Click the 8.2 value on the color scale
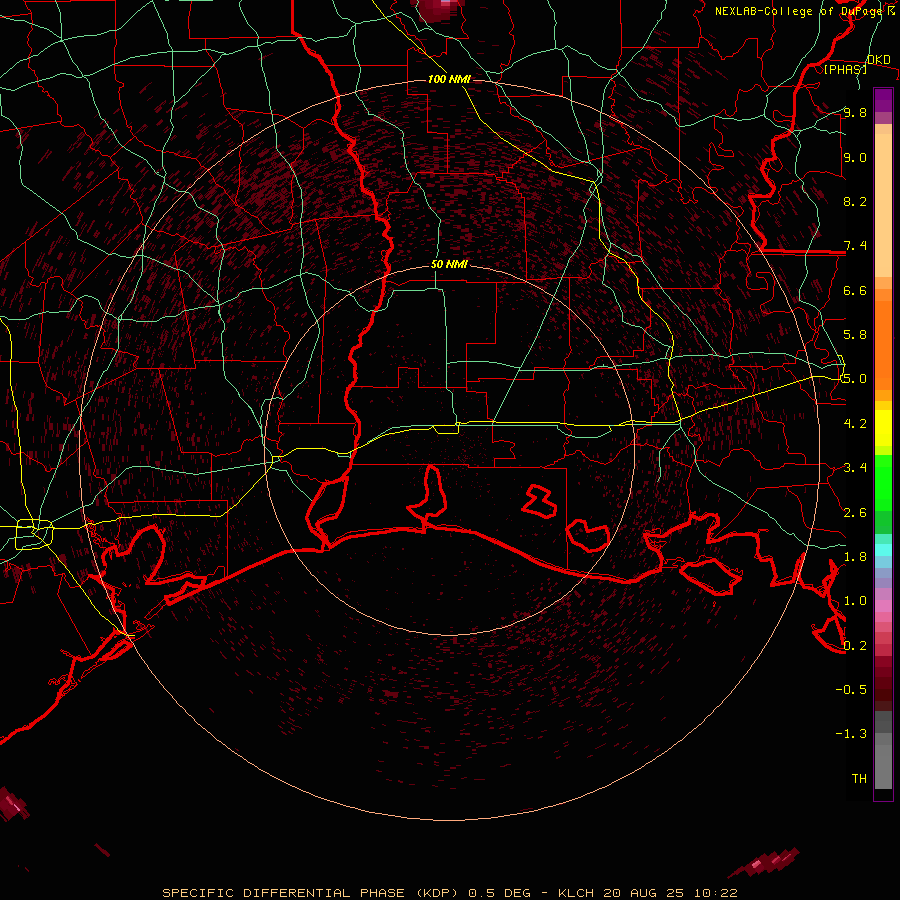 tap(855, 201)
